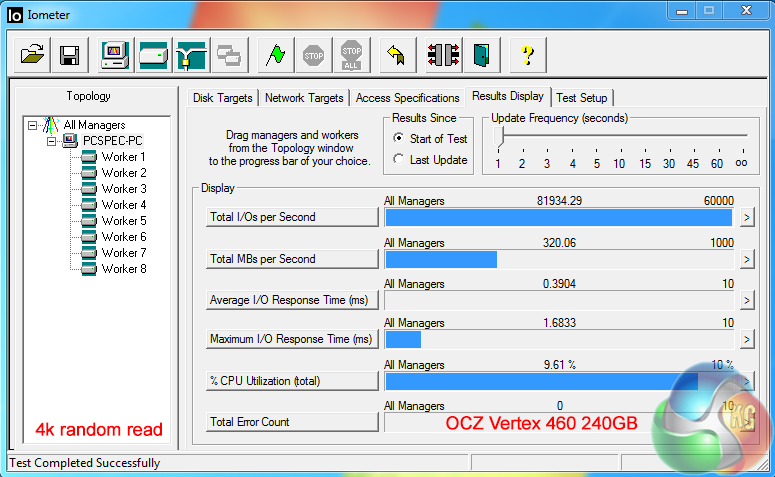
Task: Click the 1.6833 maximum response value
Action: click(559, 323)
